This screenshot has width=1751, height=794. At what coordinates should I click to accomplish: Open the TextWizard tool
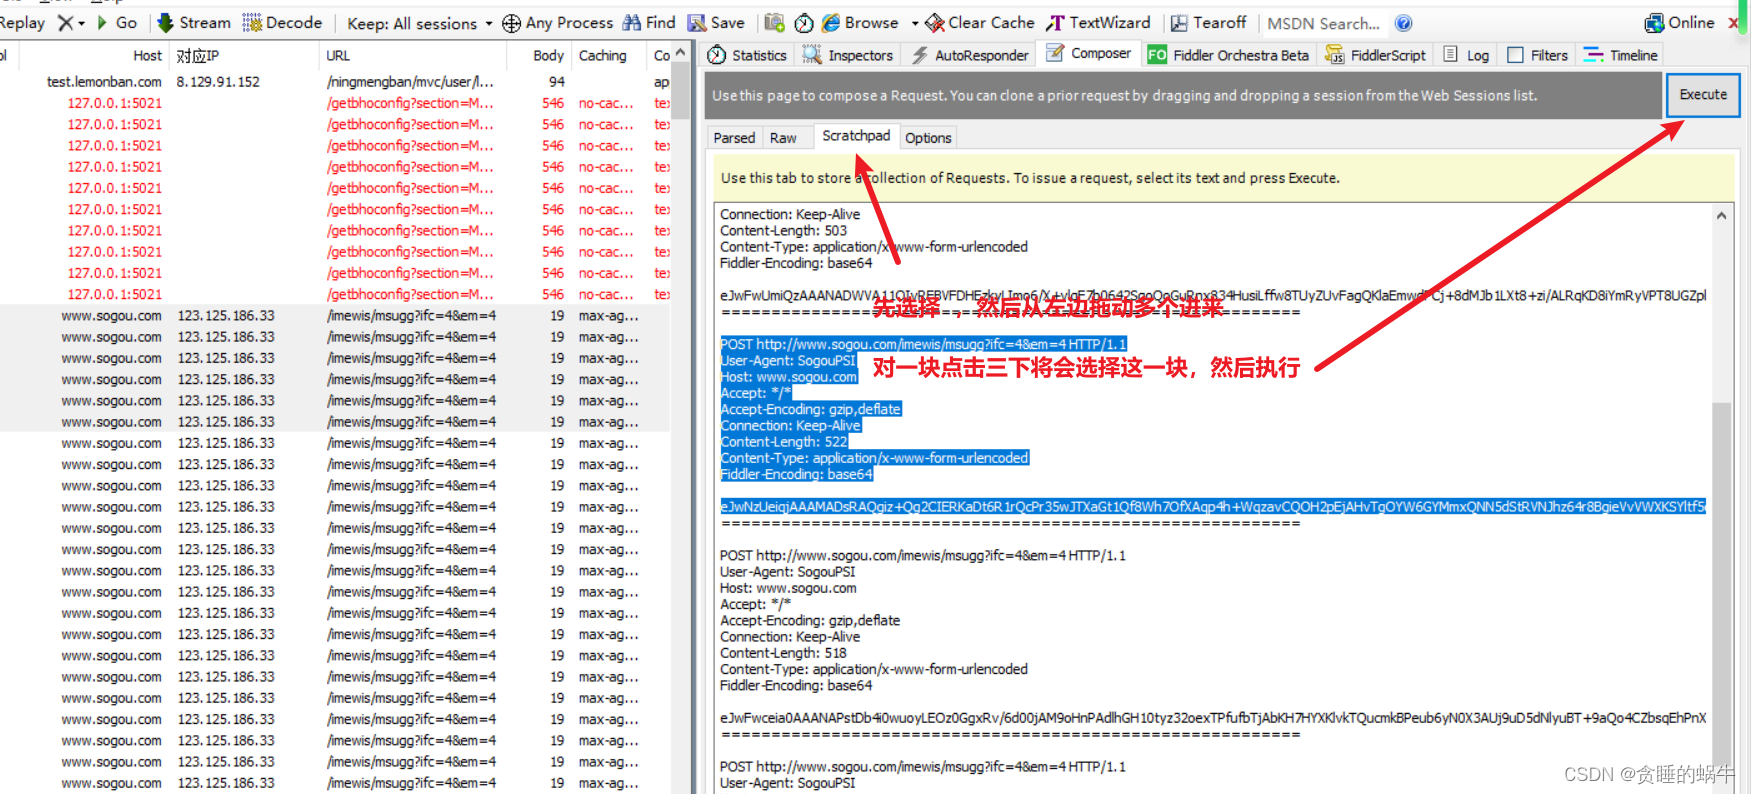(1099, 22)
